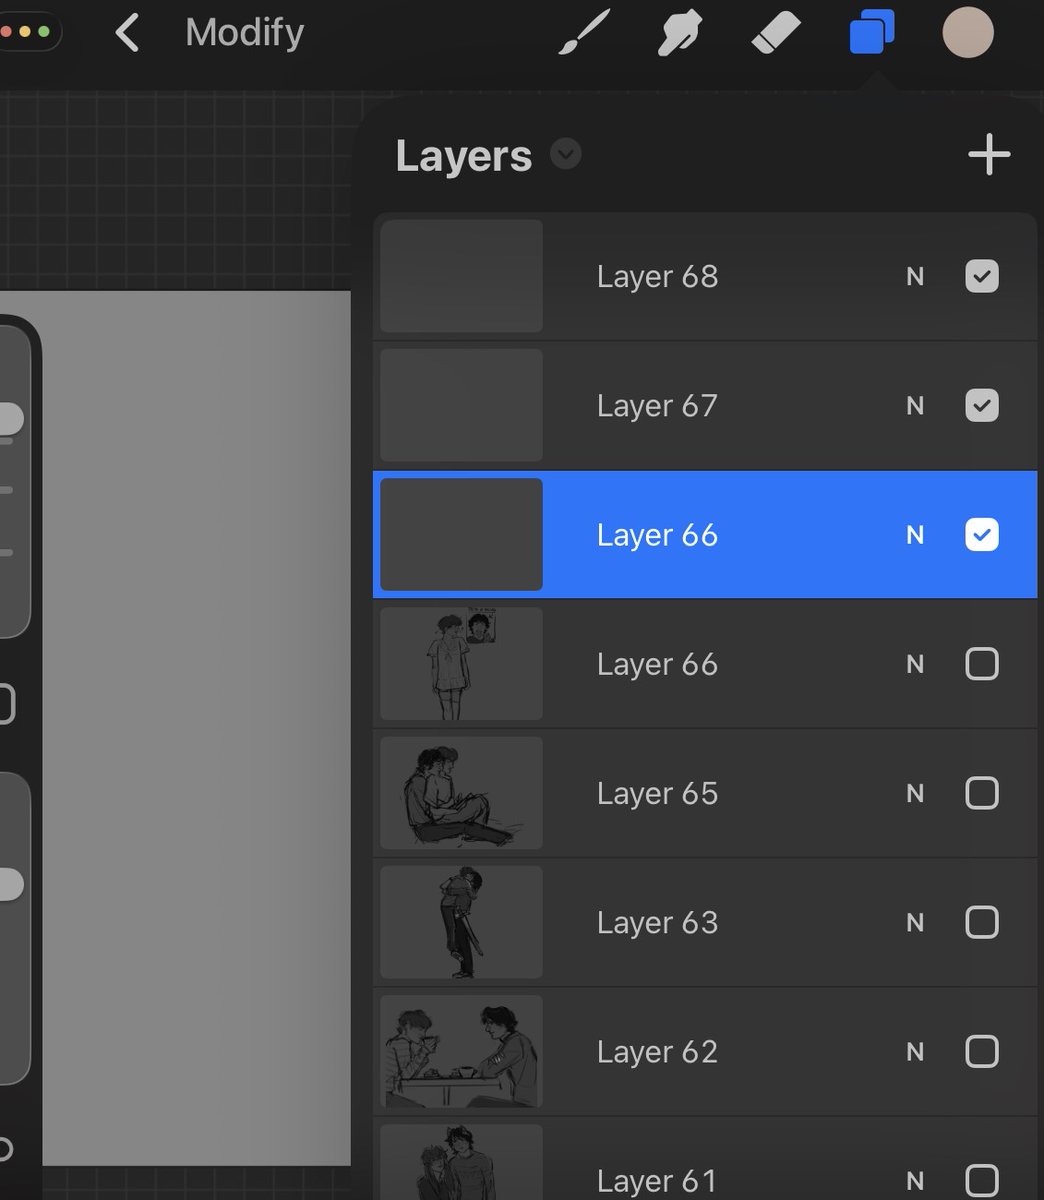This screenshot has width=1044, height=1200.
Task: Select the Layer 66 name in the unchecked row
Action: pyautogui.click(x=657, y=664)
